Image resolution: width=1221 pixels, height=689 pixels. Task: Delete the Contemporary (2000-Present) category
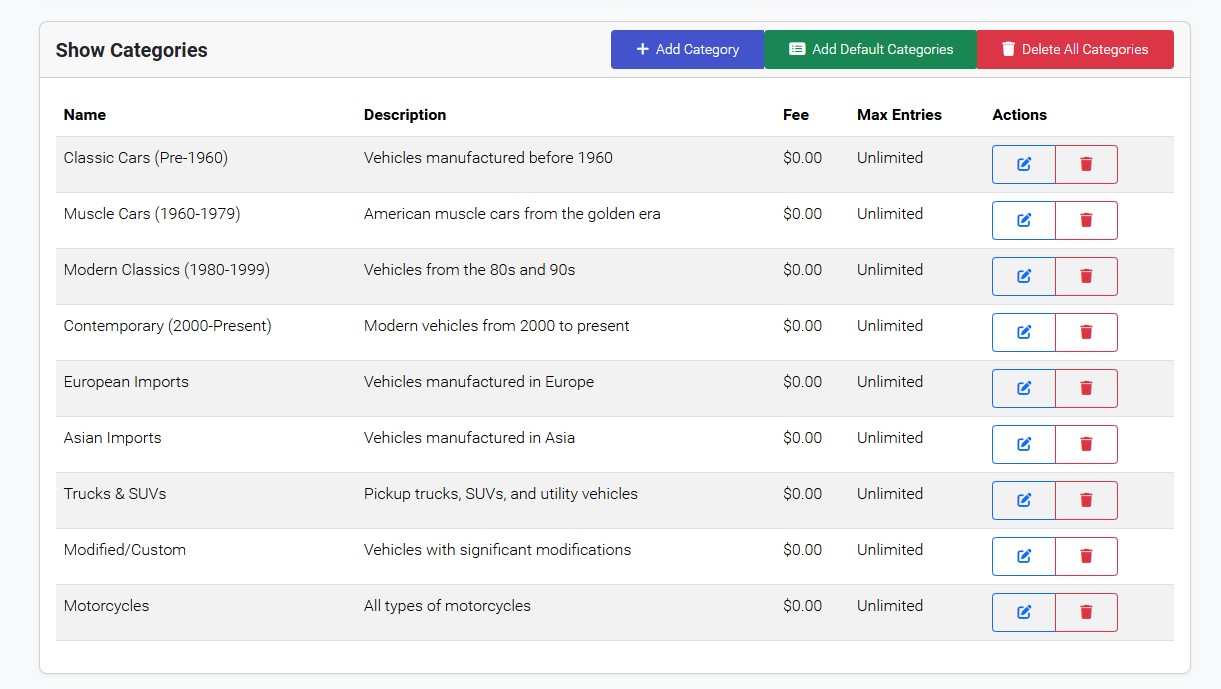coord(1086,332)
